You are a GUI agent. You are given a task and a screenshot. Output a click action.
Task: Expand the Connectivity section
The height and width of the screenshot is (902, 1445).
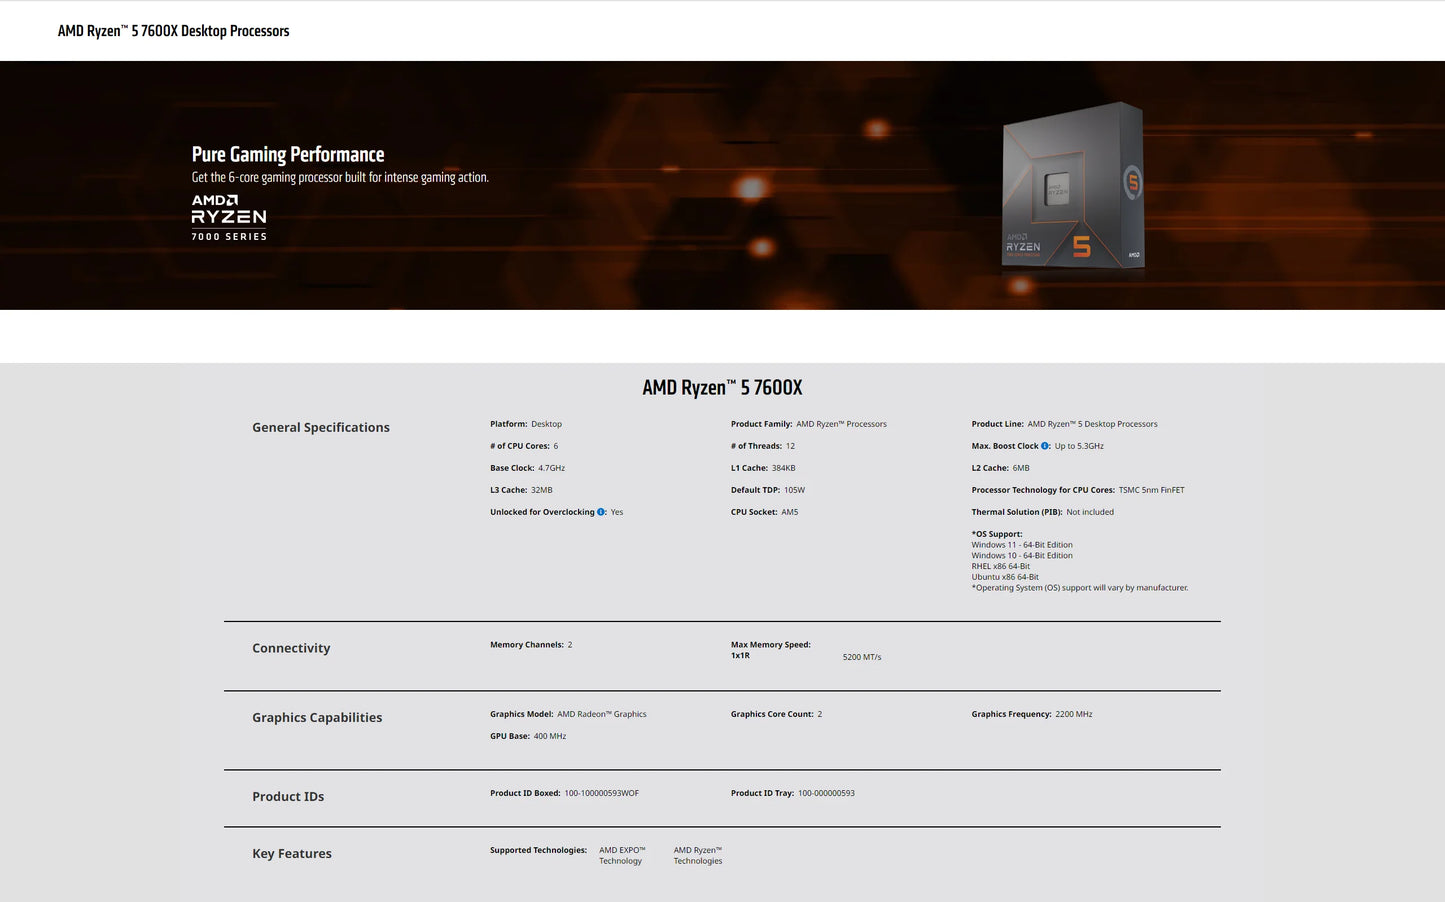coord(291,648)
